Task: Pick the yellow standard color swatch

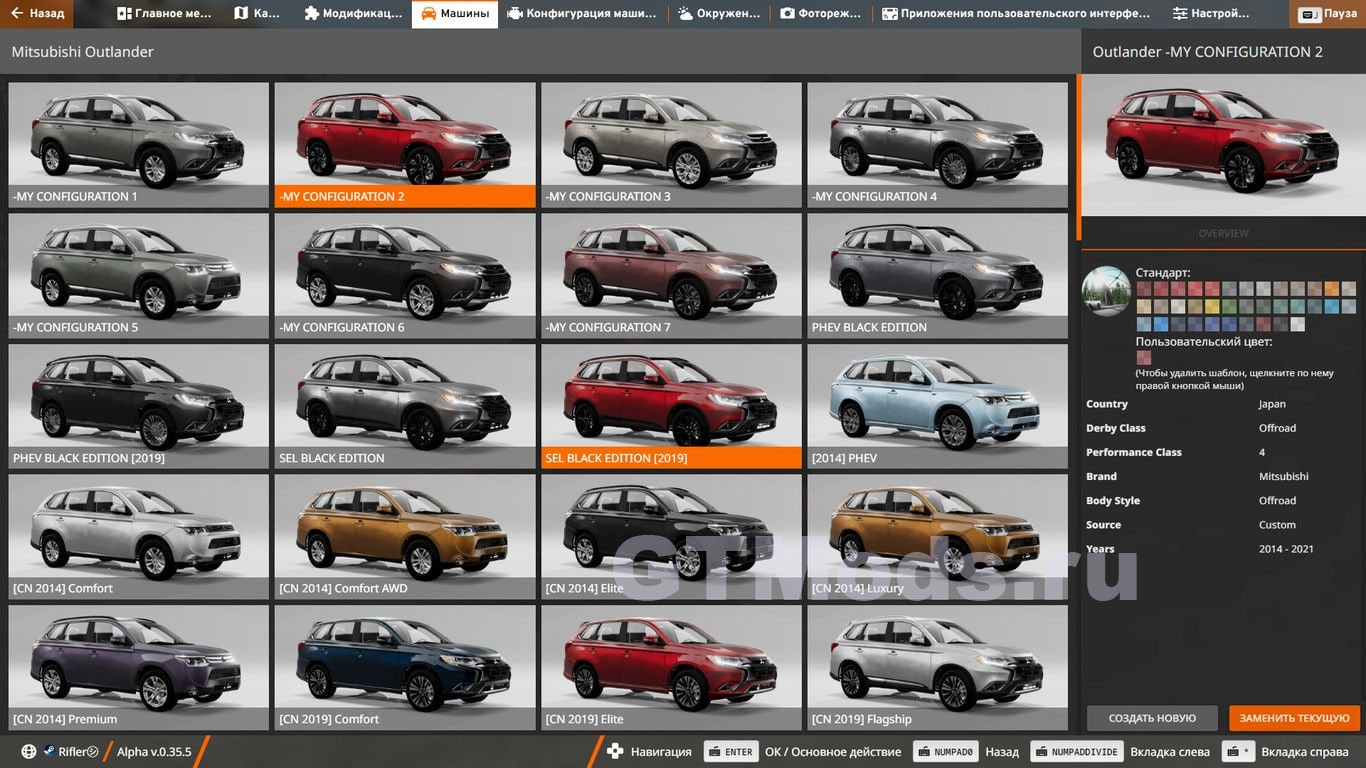Action: click(1212, 306)
